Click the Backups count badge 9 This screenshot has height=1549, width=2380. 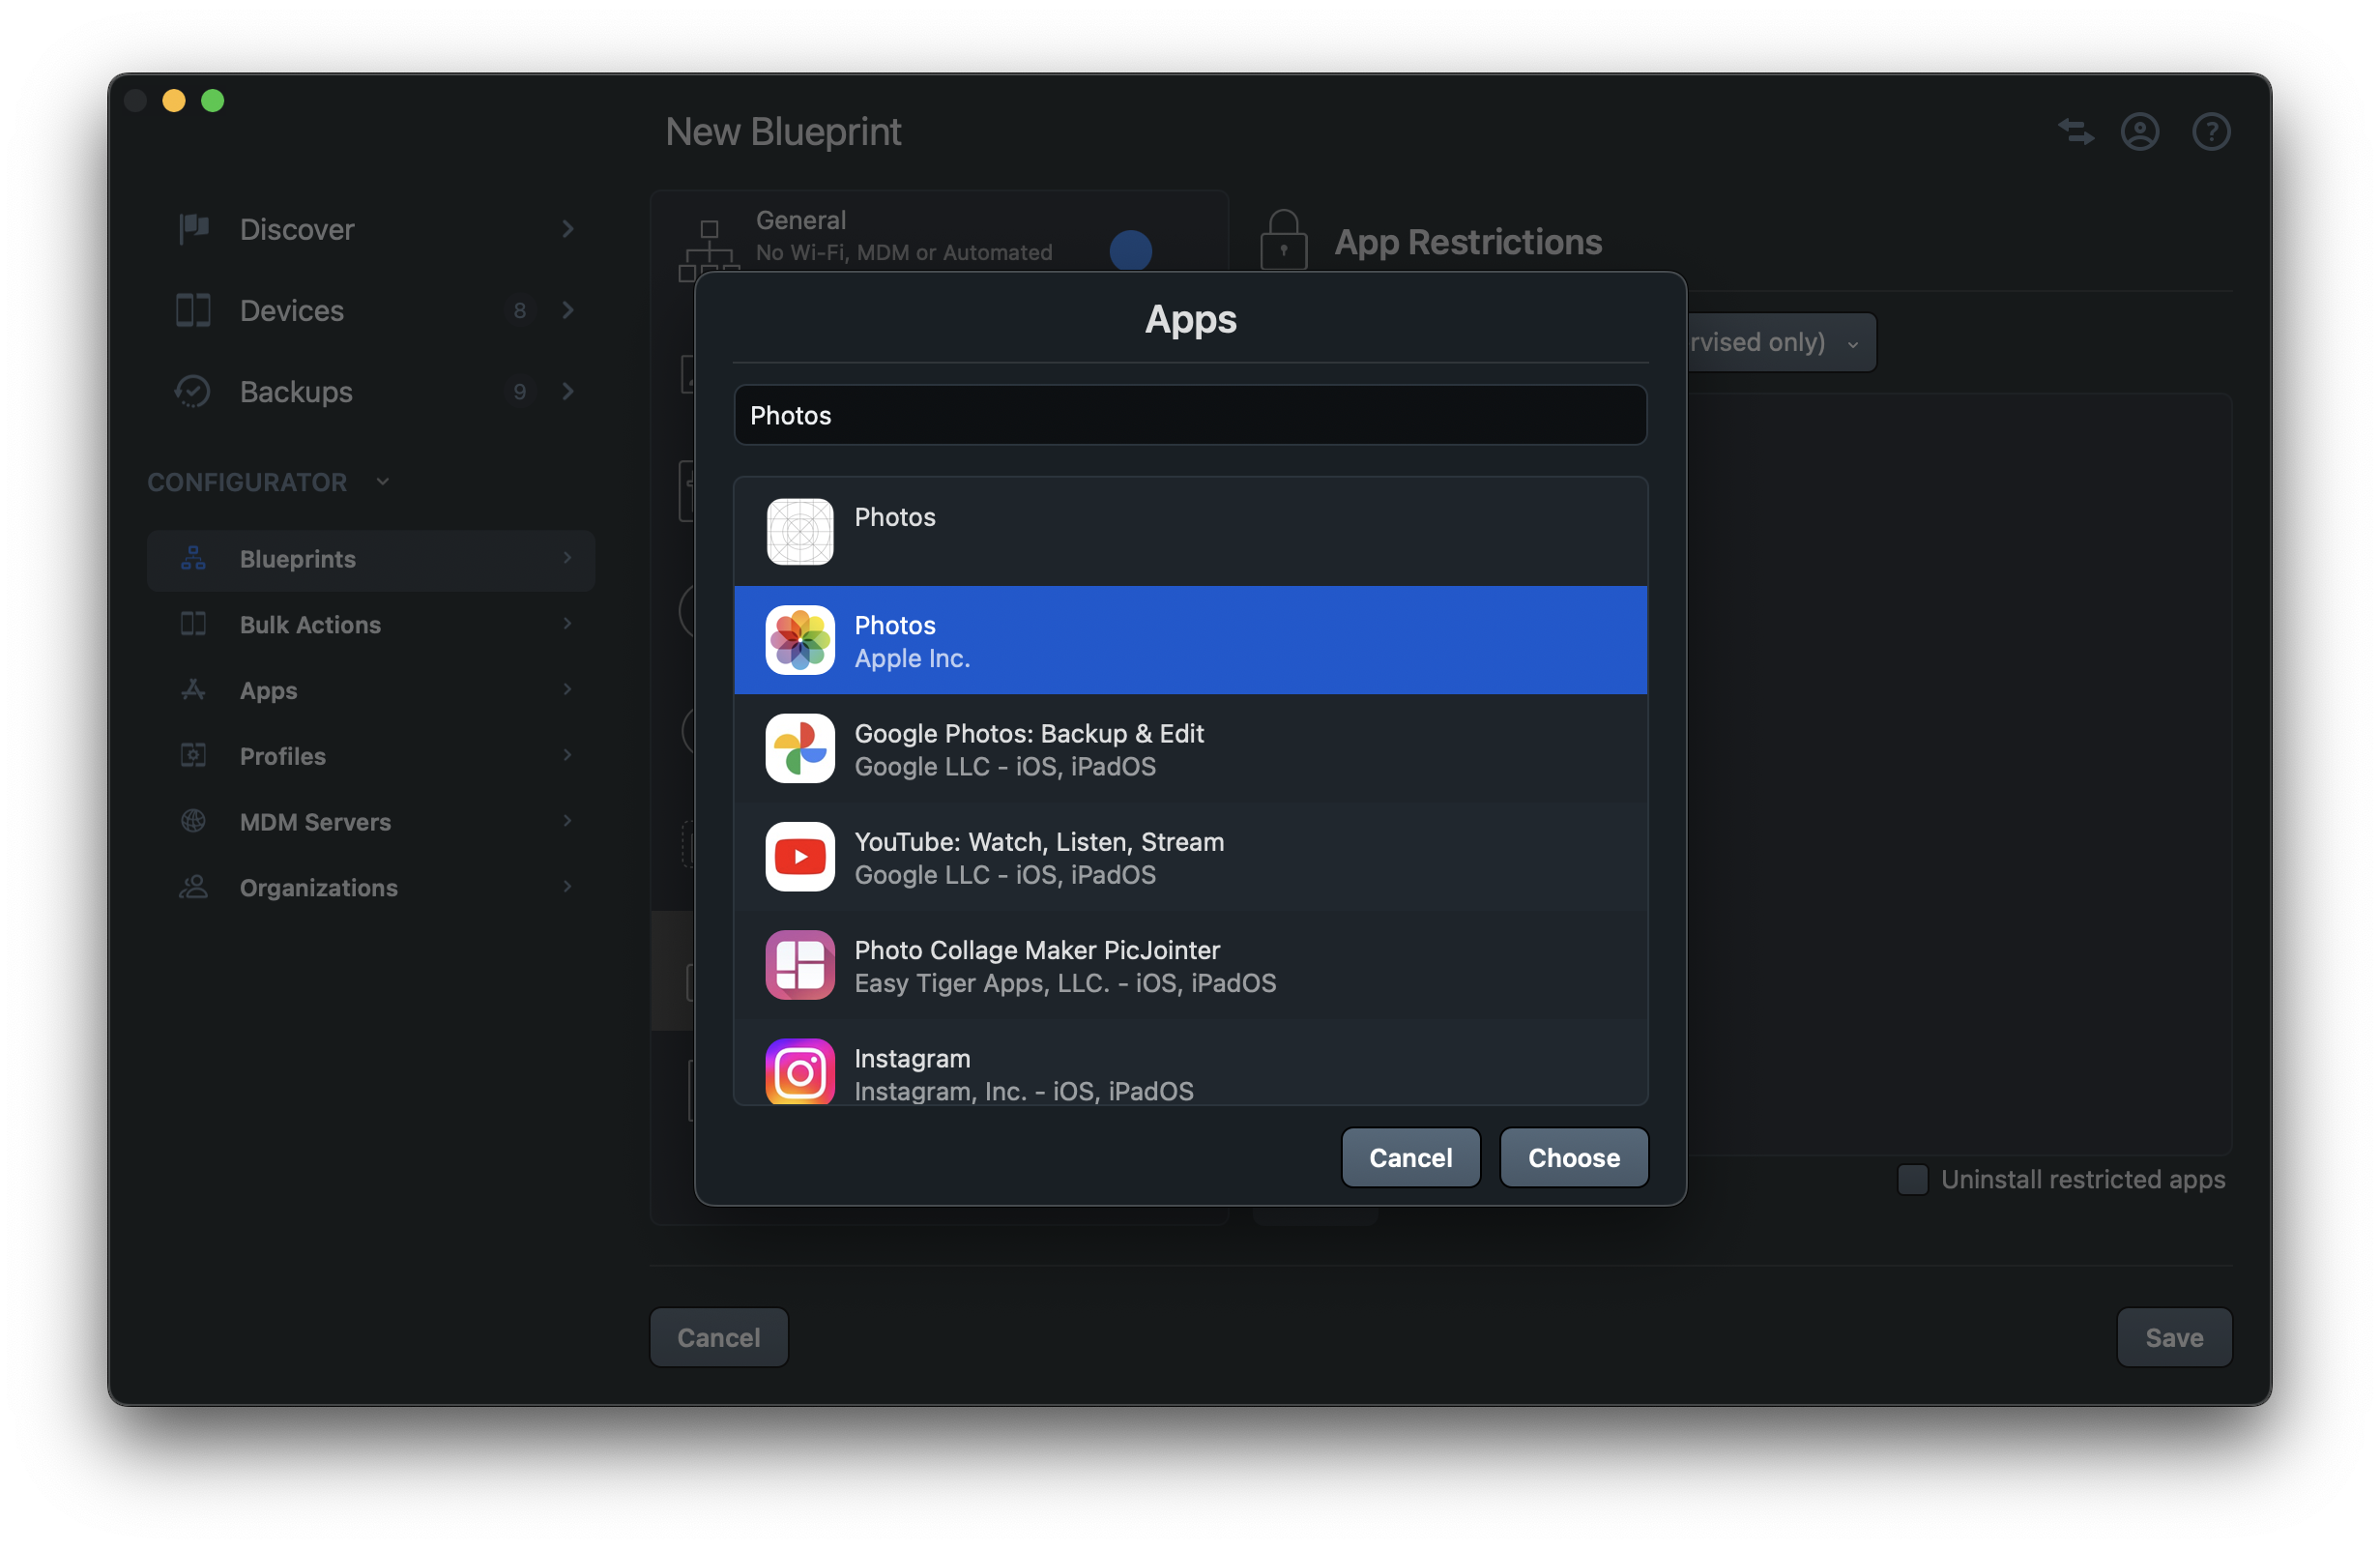pos(519,391)
